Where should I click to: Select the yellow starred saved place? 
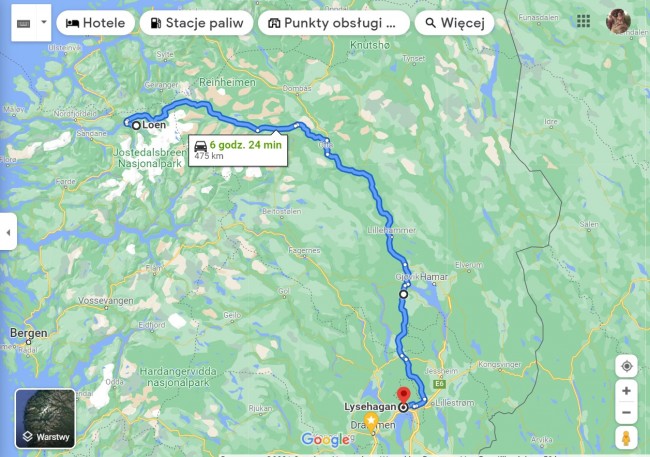[x=371, y=421]
